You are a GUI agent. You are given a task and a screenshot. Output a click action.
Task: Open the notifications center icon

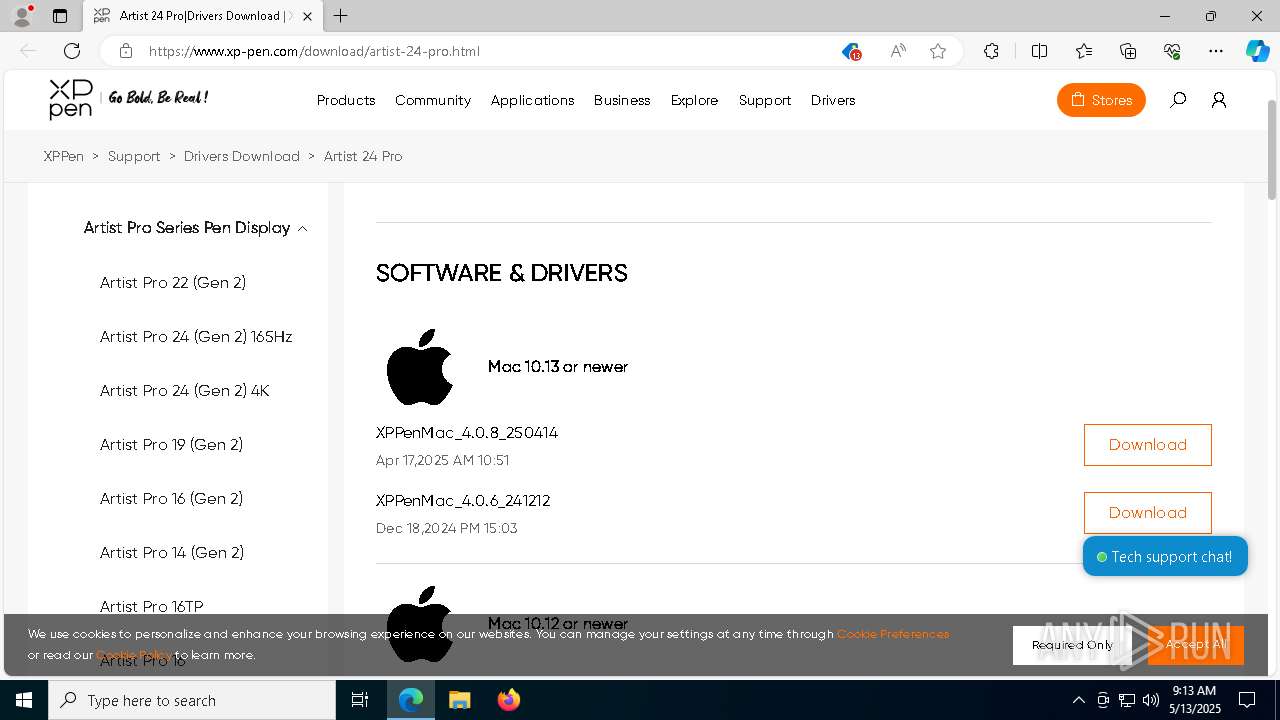pos(1247,700)
